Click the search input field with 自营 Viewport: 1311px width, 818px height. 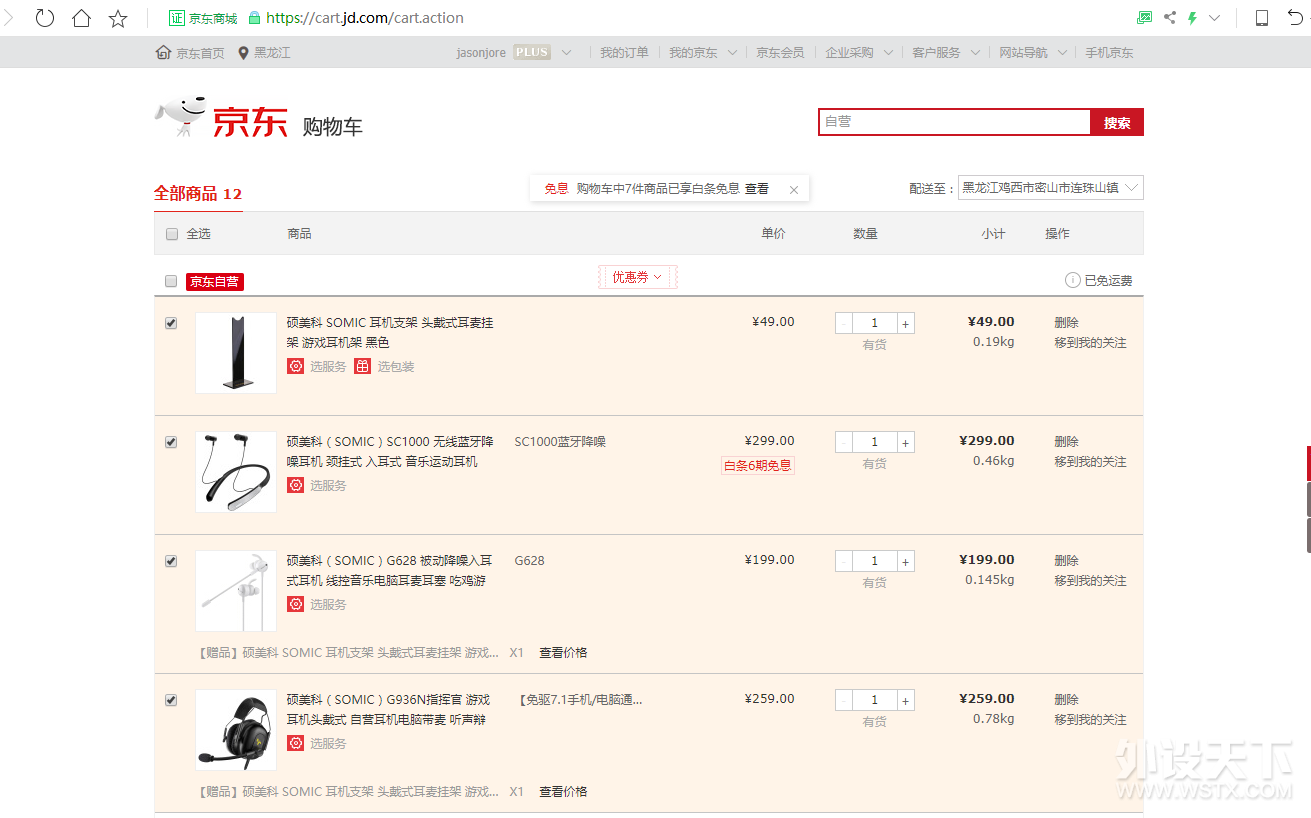955,122
